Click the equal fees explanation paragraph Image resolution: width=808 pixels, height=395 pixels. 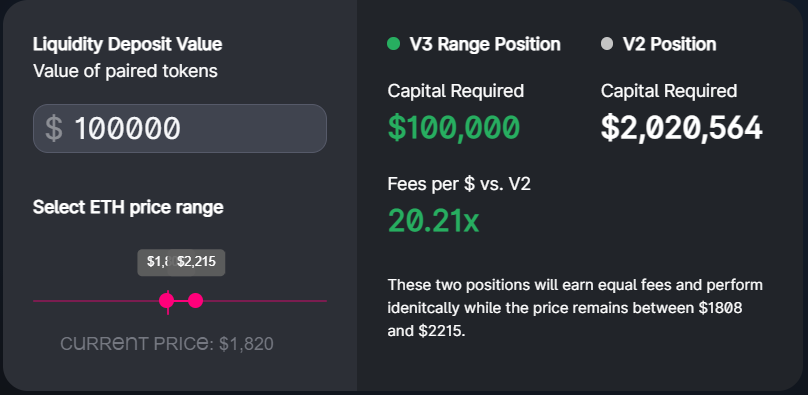(x=575, y=308)
